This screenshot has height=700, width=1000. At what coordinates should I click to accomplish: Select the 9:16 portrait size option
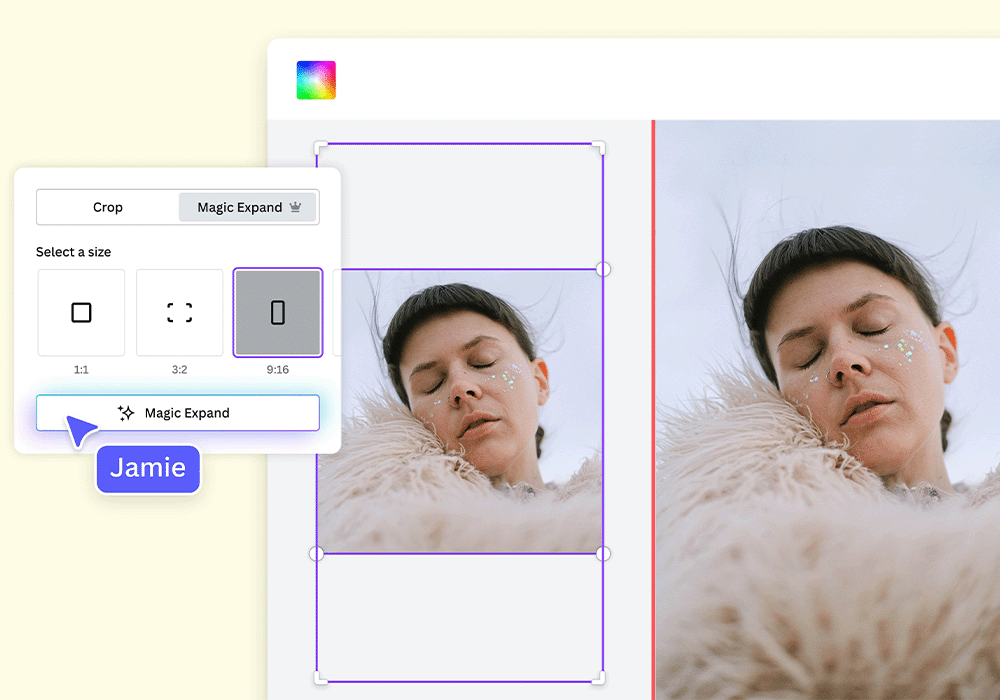pyautogui.click(x=277, y=312)
